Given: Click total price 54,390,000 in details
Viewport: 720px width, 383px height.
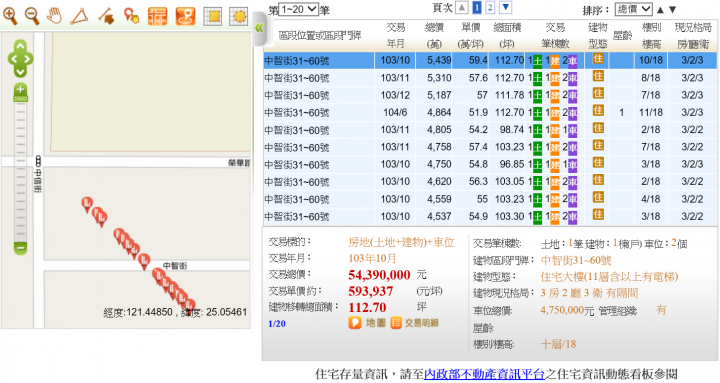Looking at the screenshot, I should click(379, 275).
